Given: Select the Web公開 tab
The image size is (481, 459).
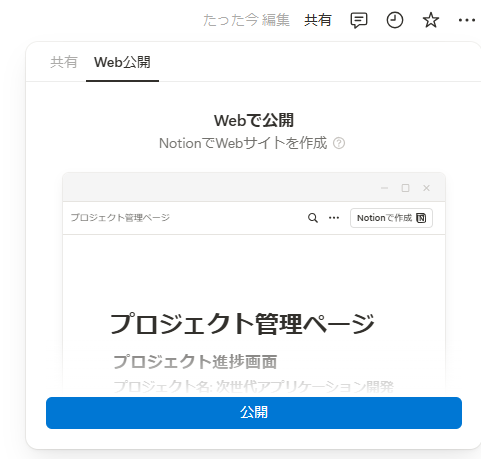Looking at the screenshot, I should click(x=122, y=62).
